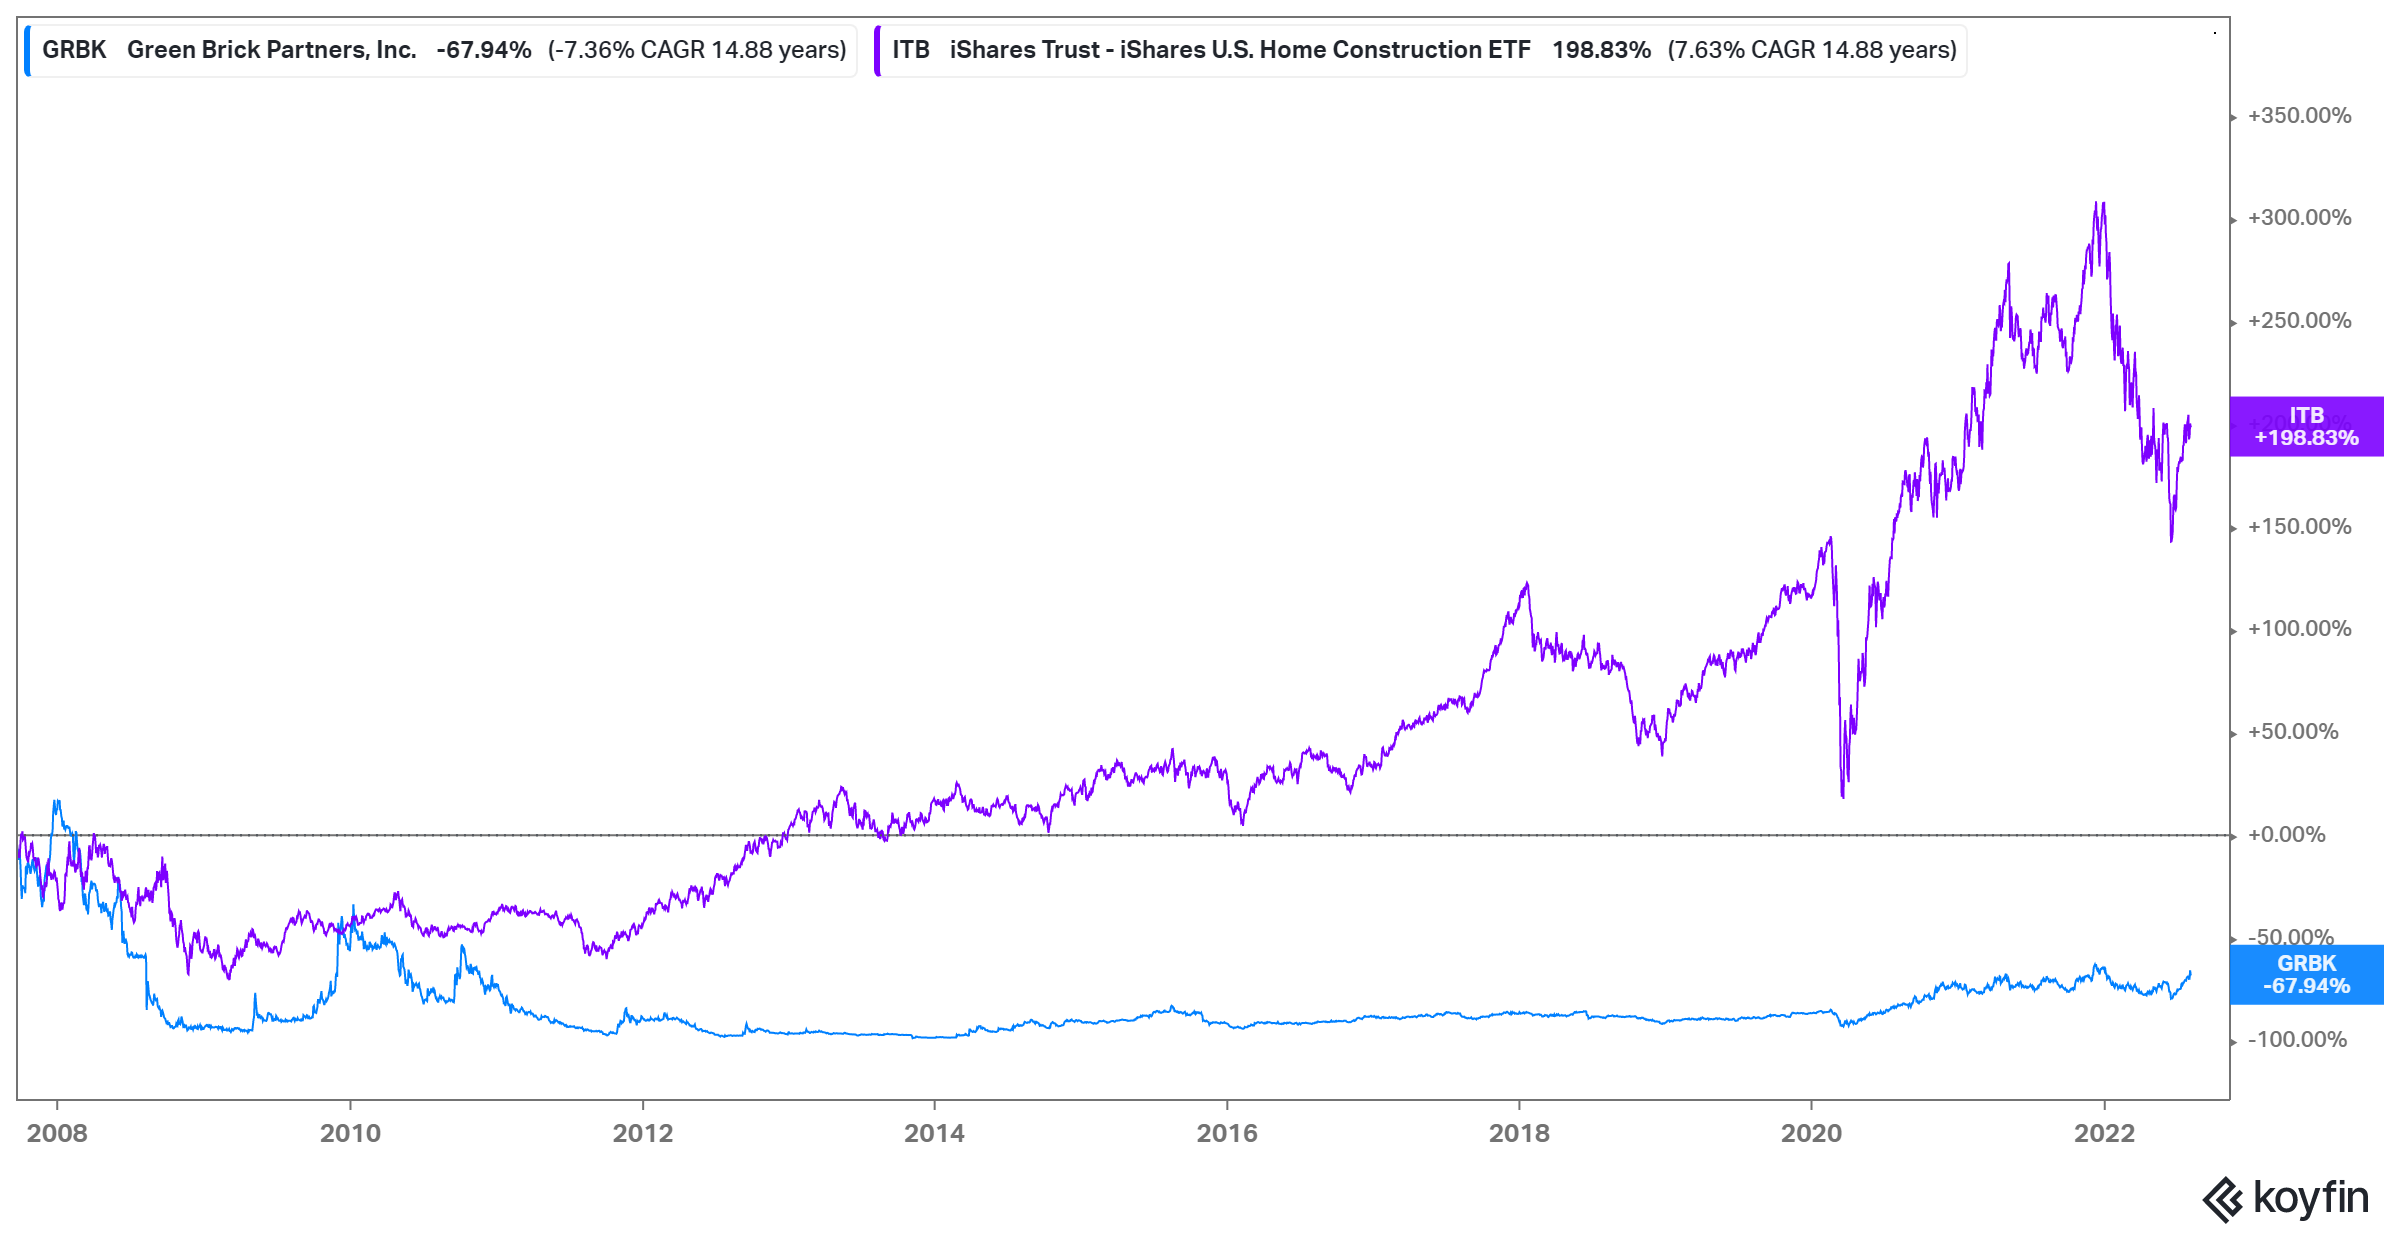Click the -67.94% GRBK return value in legend
The height and width of the screenshot is (1240, 2400).
[x=484, y=50]
